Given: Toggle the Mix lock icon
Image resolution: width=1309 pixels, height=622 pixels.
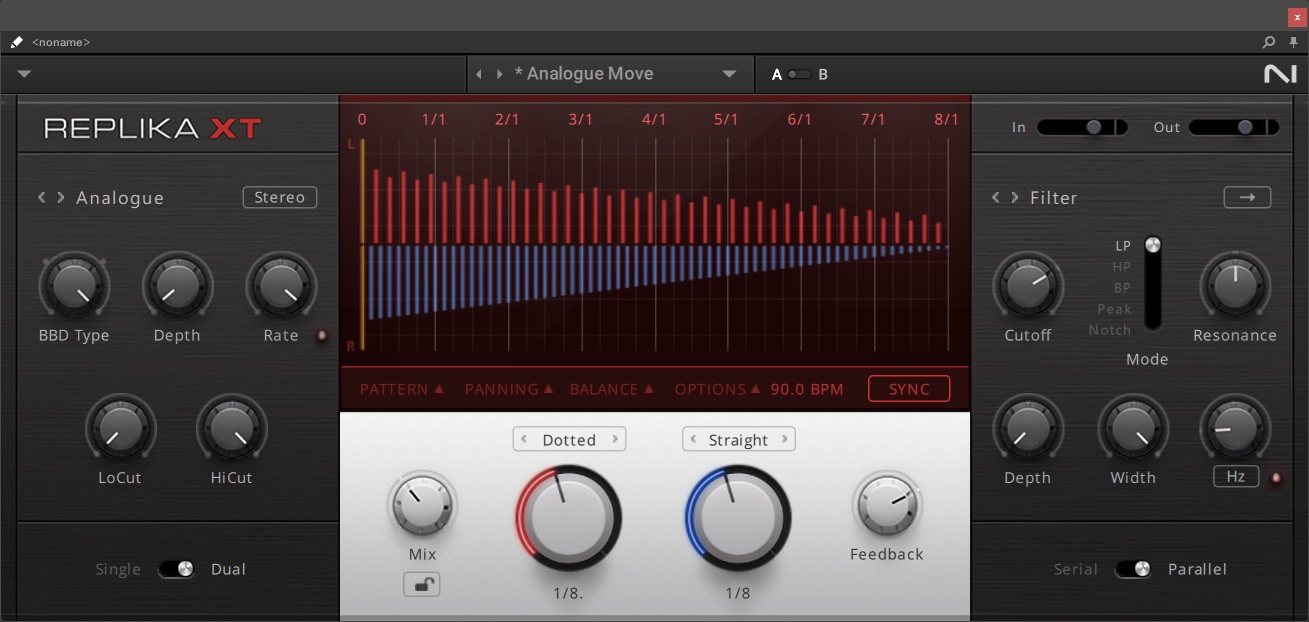Looking at the screenshot, I should tap(422, 584).
